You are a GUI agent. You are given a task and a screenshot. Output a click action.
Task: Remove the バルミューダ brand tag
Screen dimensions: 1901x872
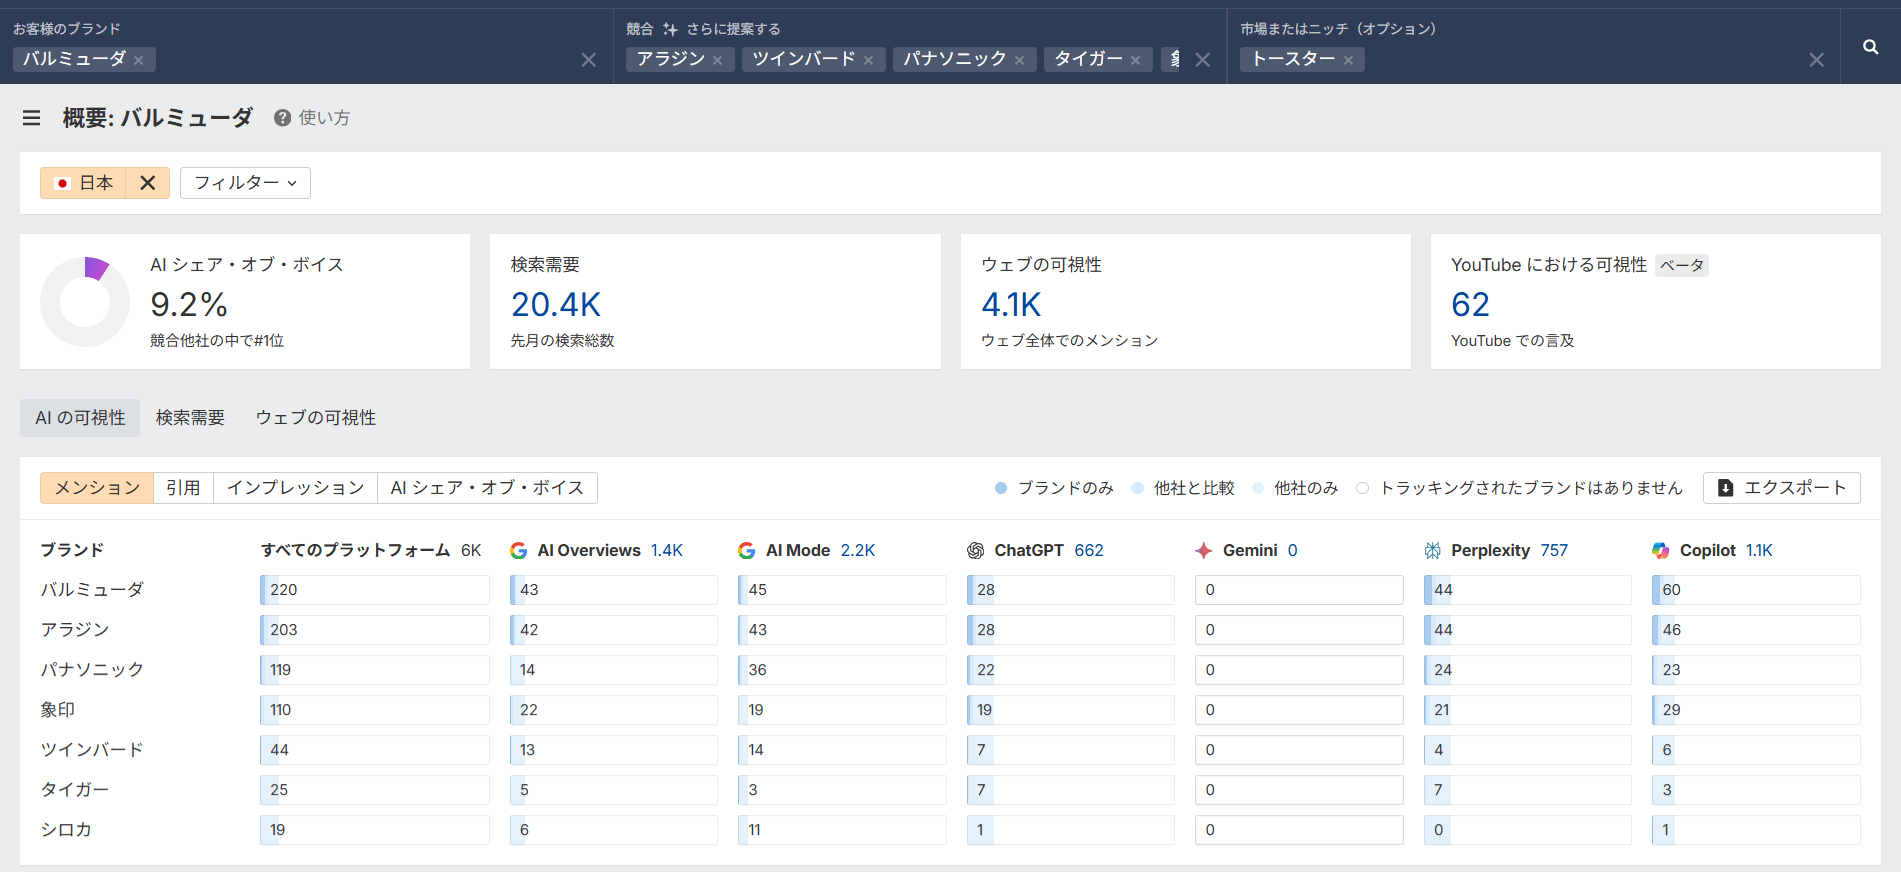tap(139, 61)
